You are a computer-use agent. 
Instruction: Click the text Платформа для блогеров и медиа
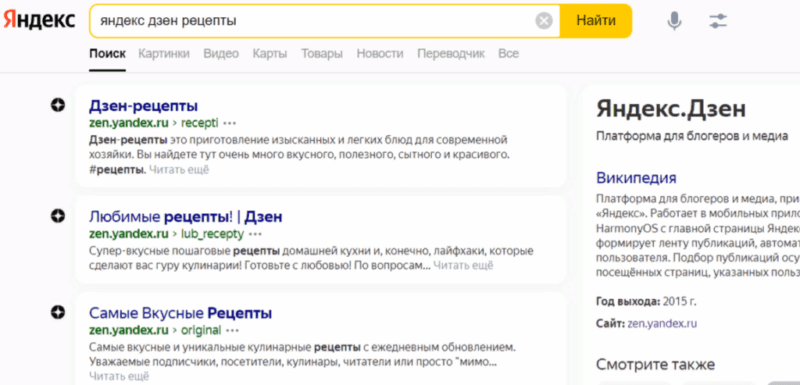click(692, 136)
